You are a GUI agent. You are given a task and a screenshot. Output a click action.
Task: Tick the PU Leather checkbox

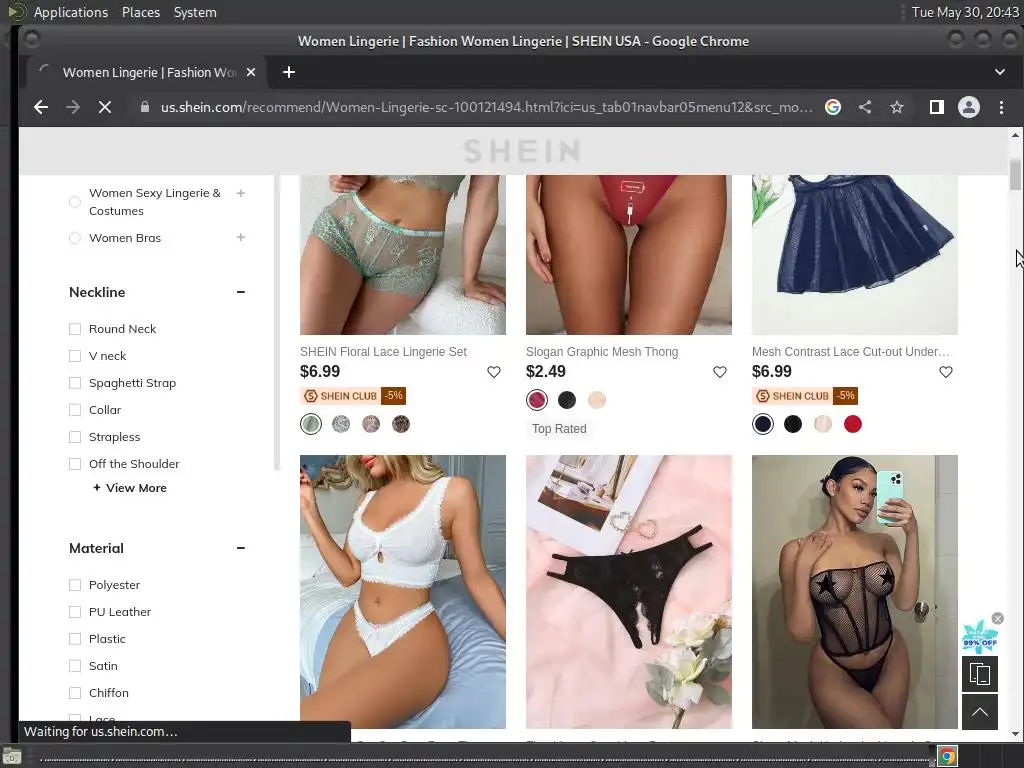point(75,612)
